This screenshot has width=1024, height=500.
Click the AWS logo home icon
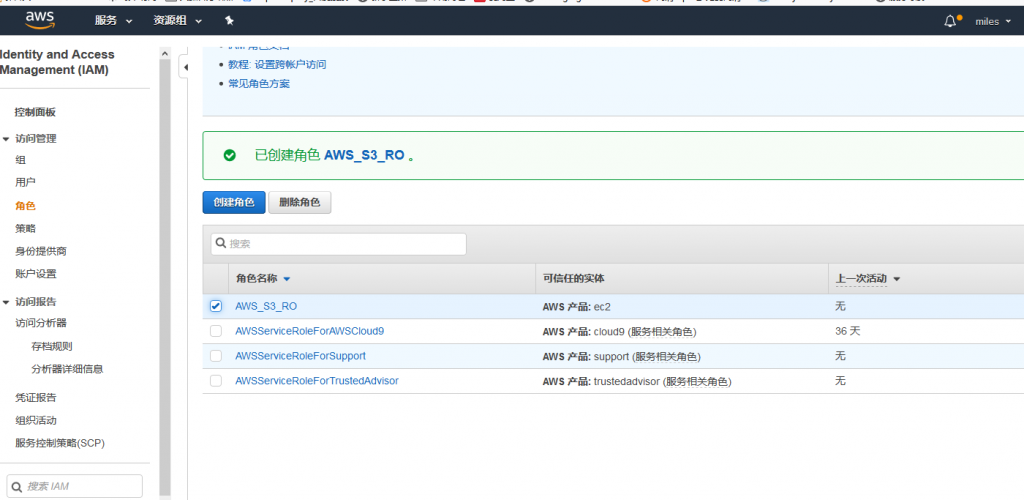40,21
